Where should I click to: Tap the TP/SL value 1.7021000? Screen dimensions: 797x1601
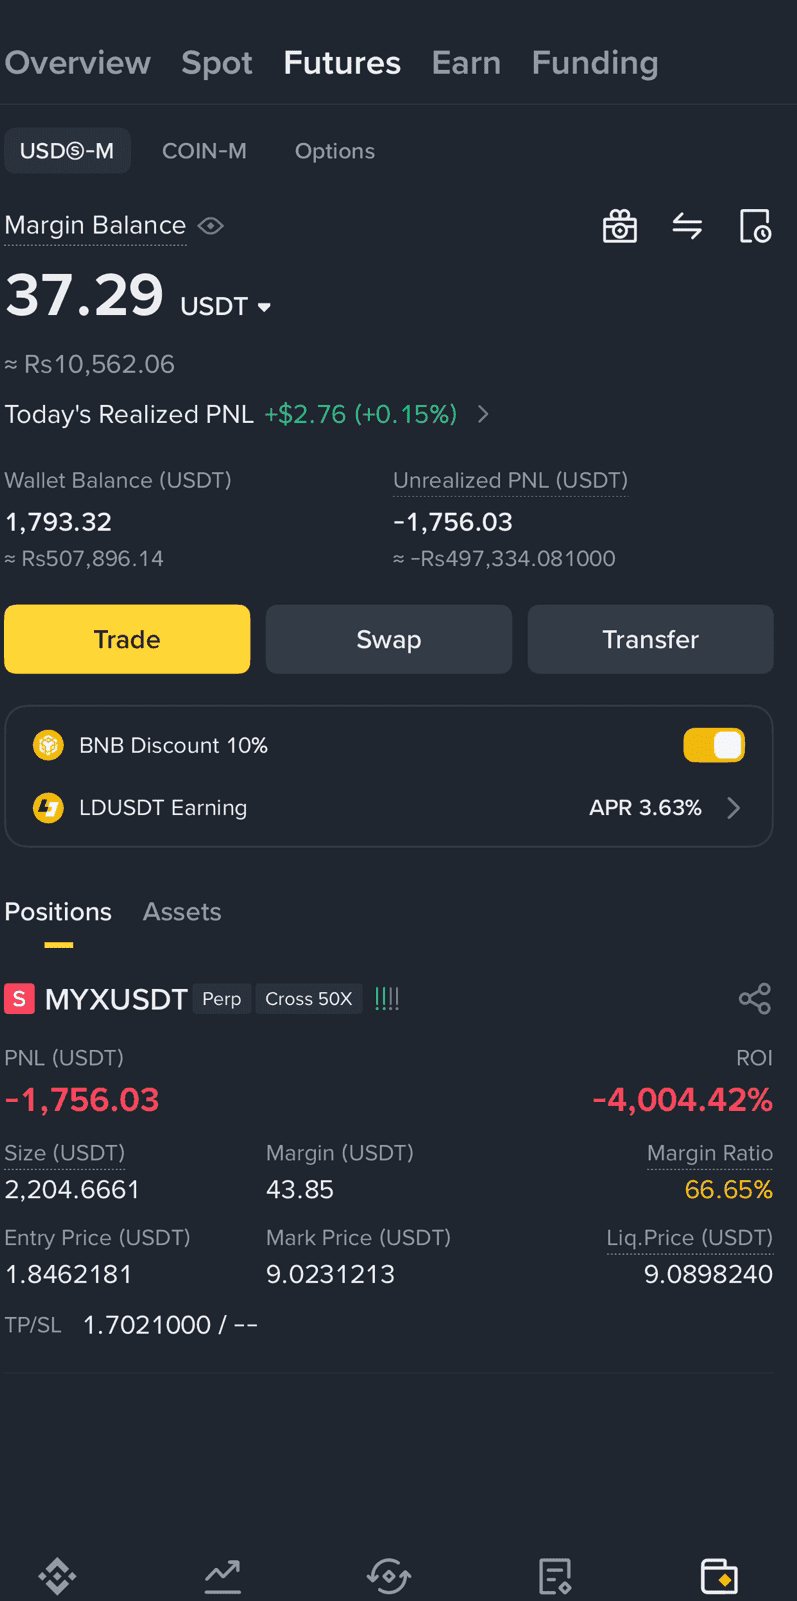tap(146, 1325)
